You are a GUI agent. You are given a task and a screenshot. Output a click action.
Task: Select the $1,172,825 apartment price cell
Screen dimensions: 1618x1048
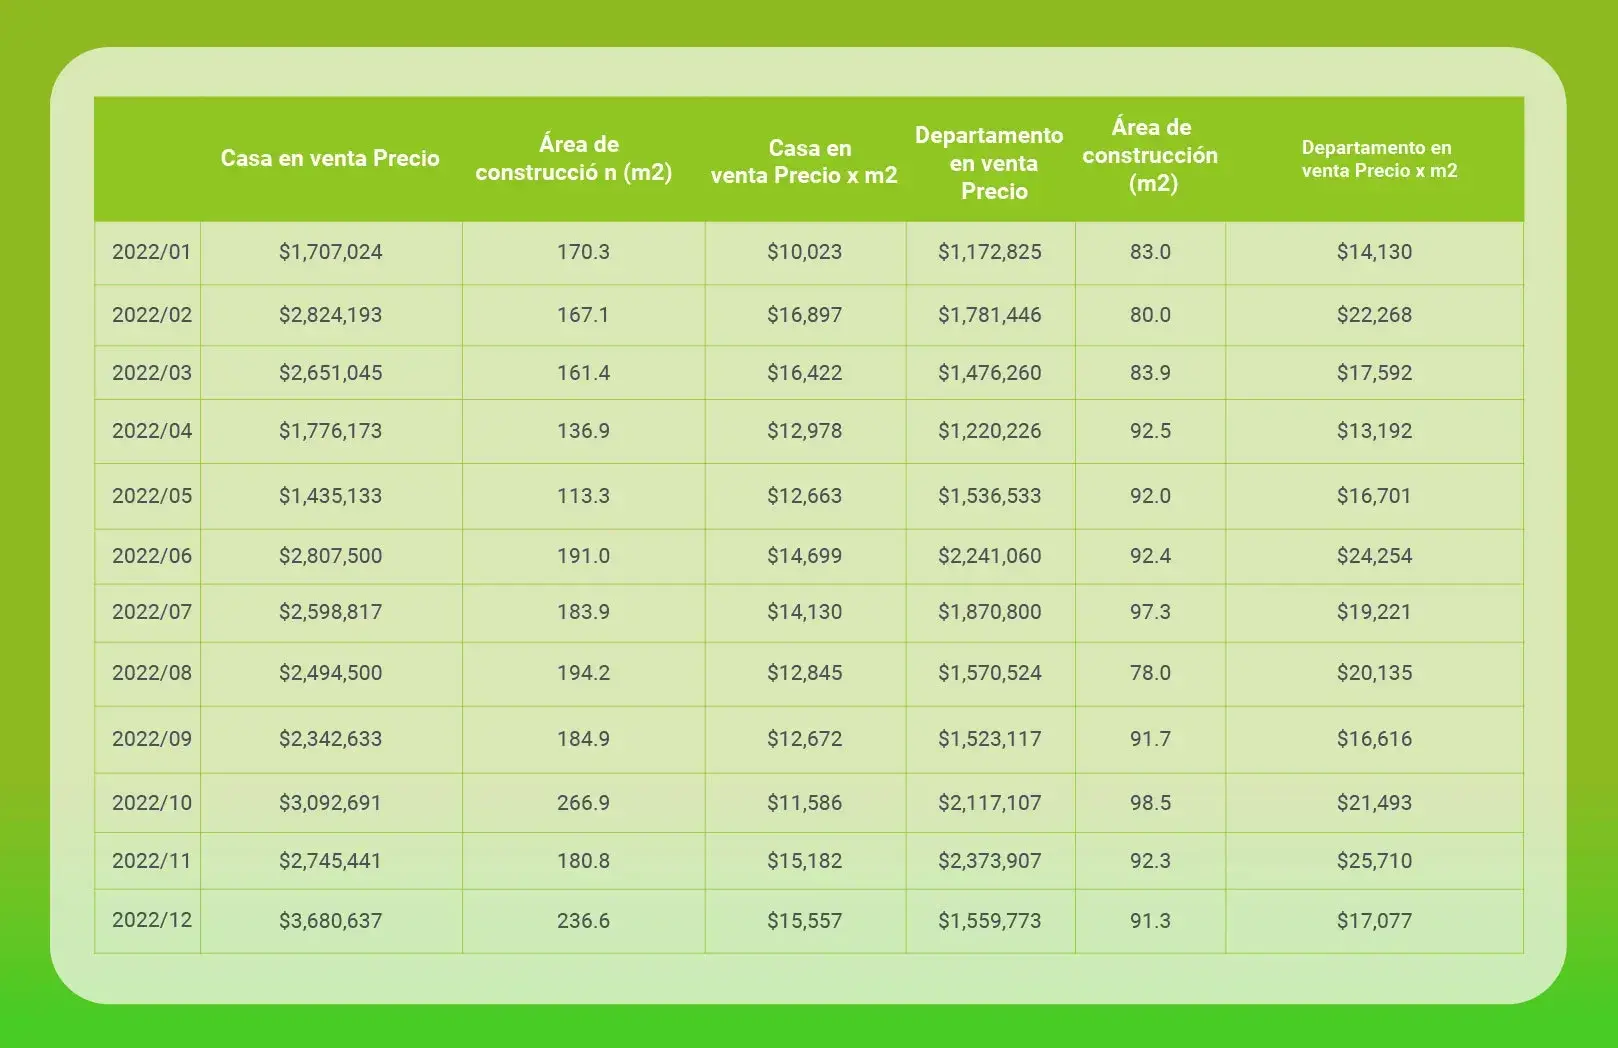(x=989, y=252)
